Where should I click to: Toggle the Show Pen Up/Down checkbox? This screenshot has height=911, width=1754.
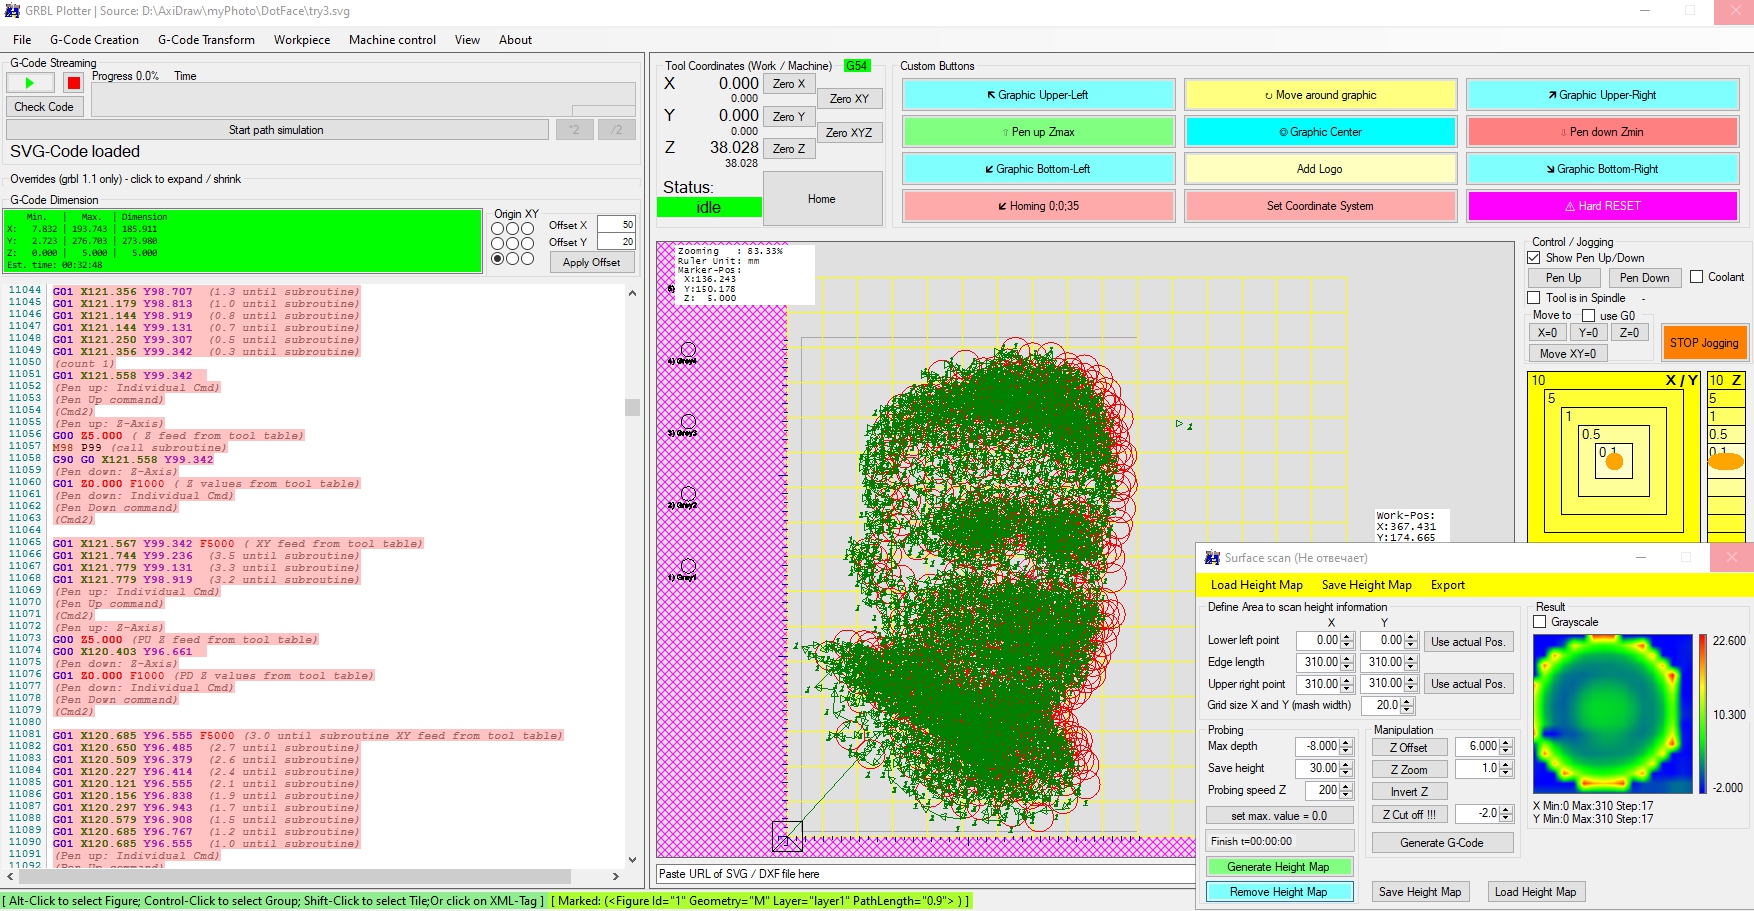[1534, 258]
